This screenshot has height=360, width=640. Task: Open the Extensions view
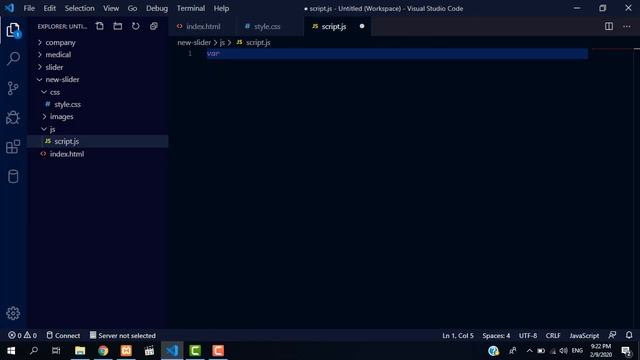click(13, 147)
